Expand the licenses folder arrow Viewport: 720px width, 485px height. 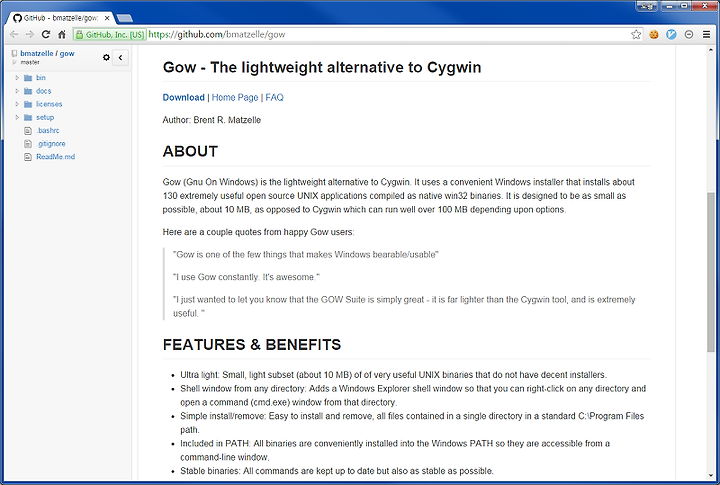[17, 104]
